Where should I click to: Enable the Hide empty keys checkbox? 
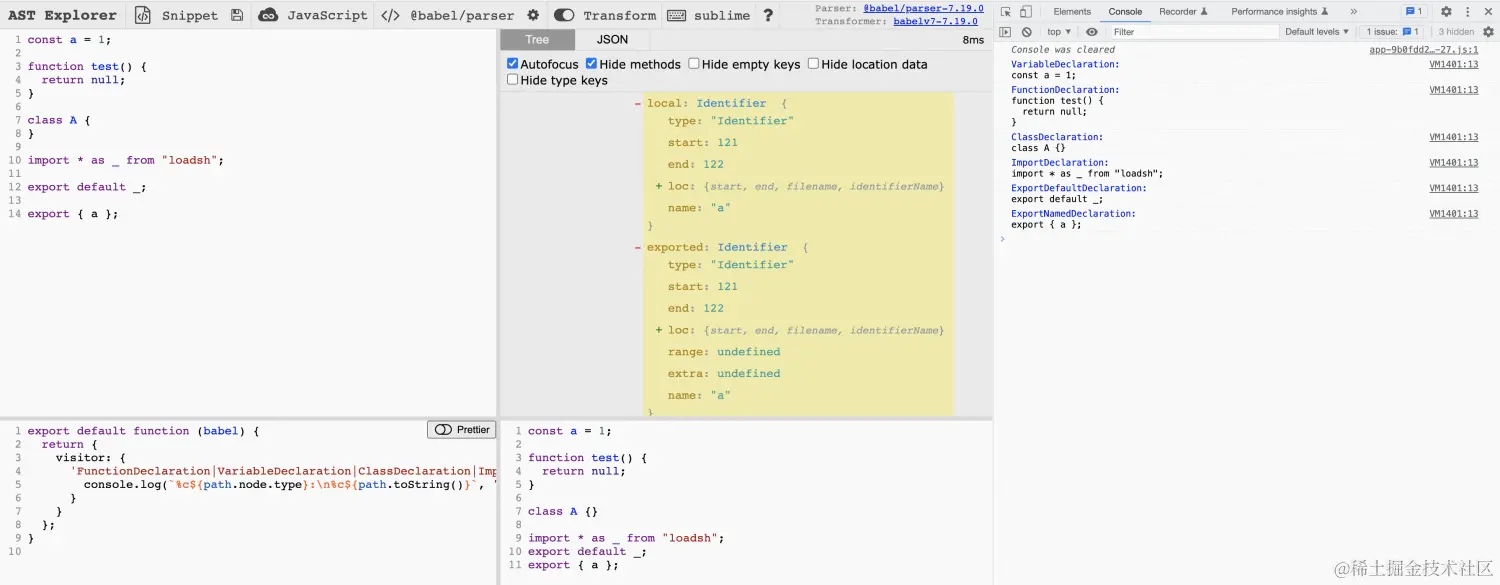click(694, 64)
